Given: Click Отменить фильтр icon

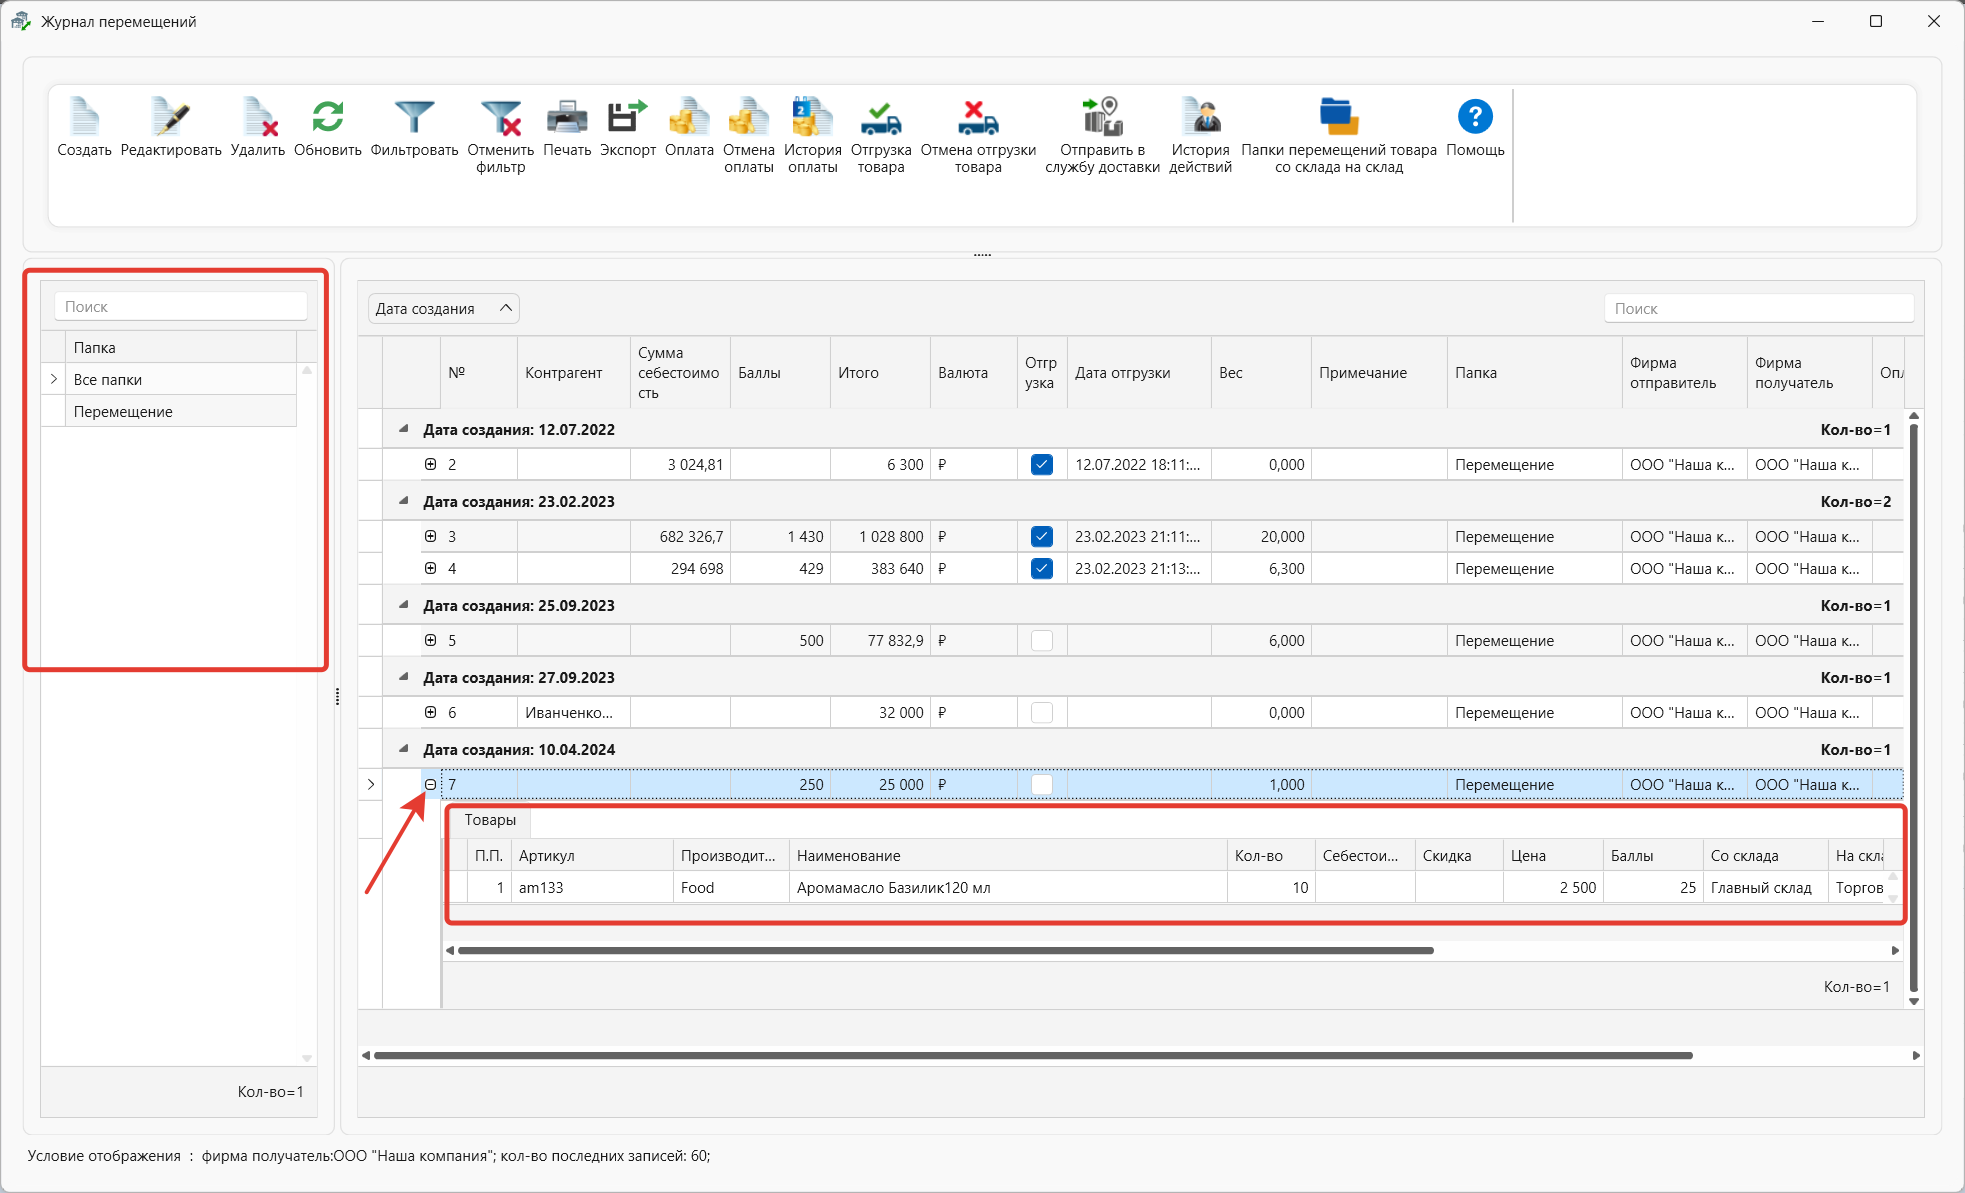Looking at the screenshot, I should 501,118.
